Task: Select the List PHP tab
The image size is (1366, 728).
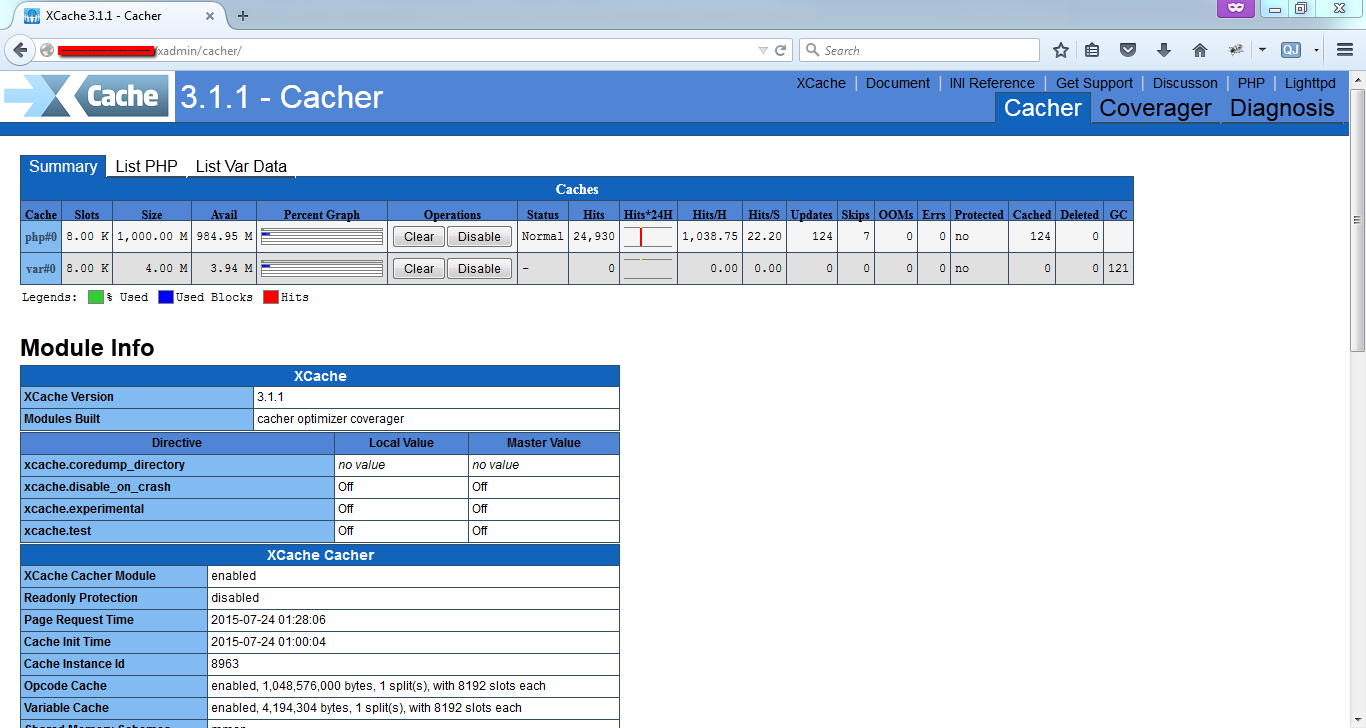Action: pos(146,166)
